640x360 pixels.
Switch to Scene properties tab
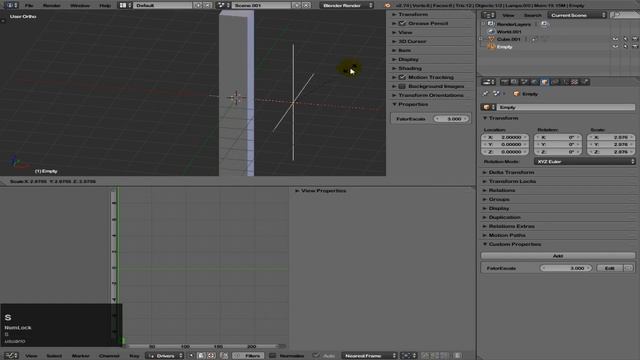pyautogui.click(x=524, y=82)
